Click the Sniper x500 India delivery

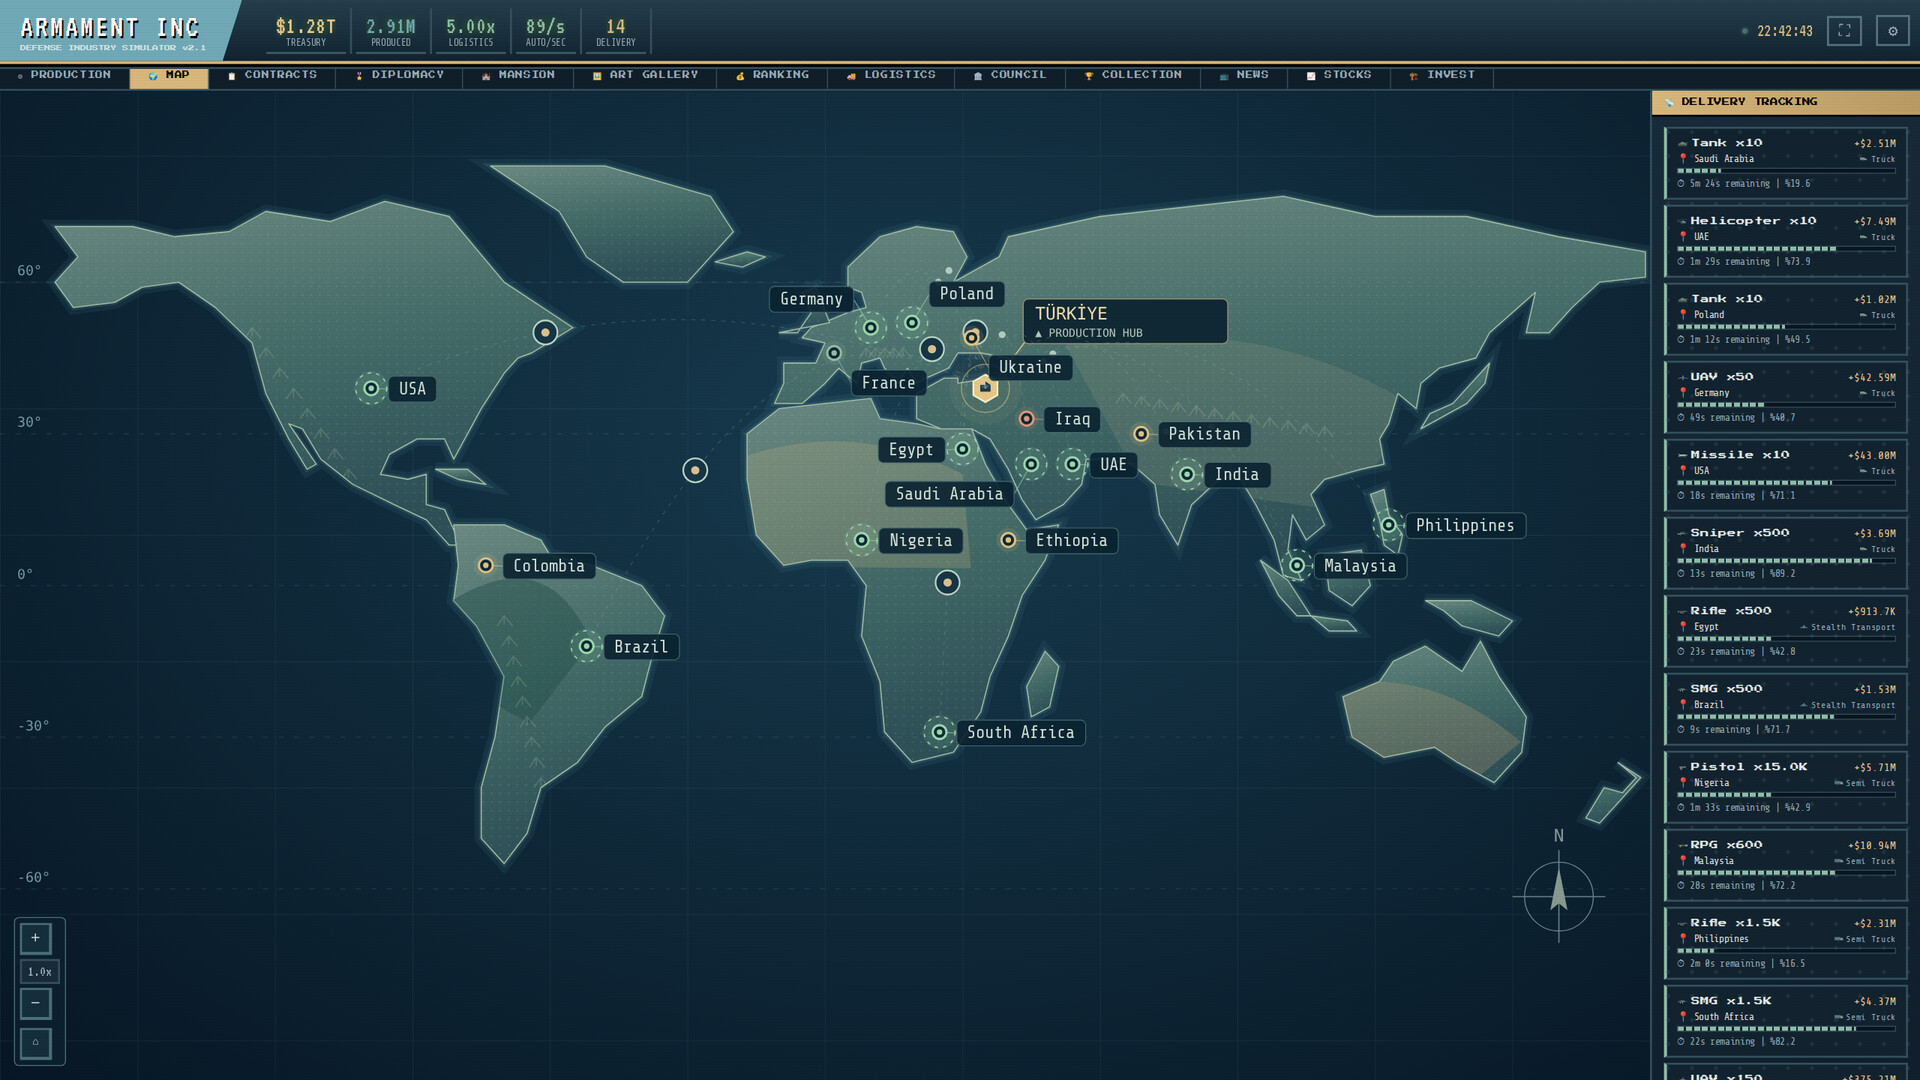pos(1786,553)
